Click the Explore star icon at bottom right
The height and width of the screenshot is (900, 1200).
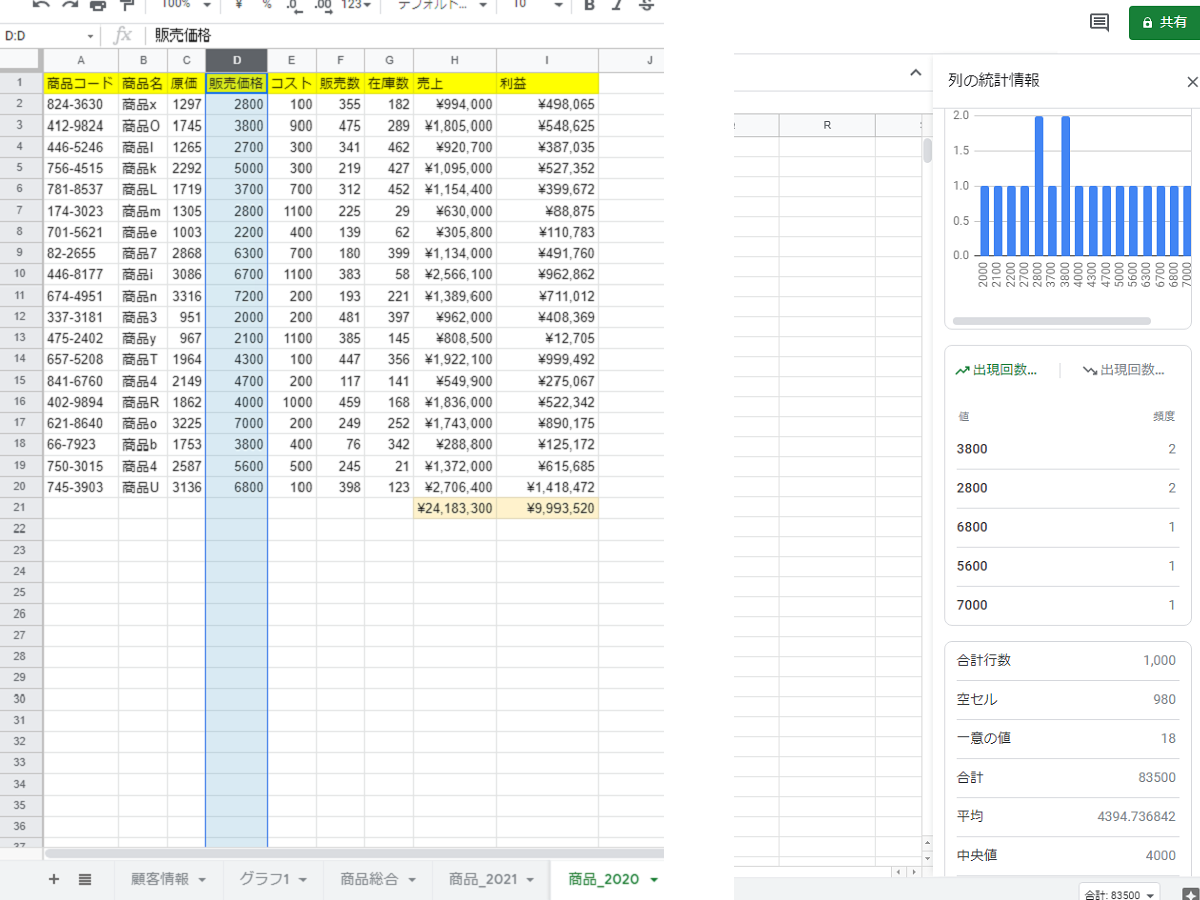coord(1190,893)
